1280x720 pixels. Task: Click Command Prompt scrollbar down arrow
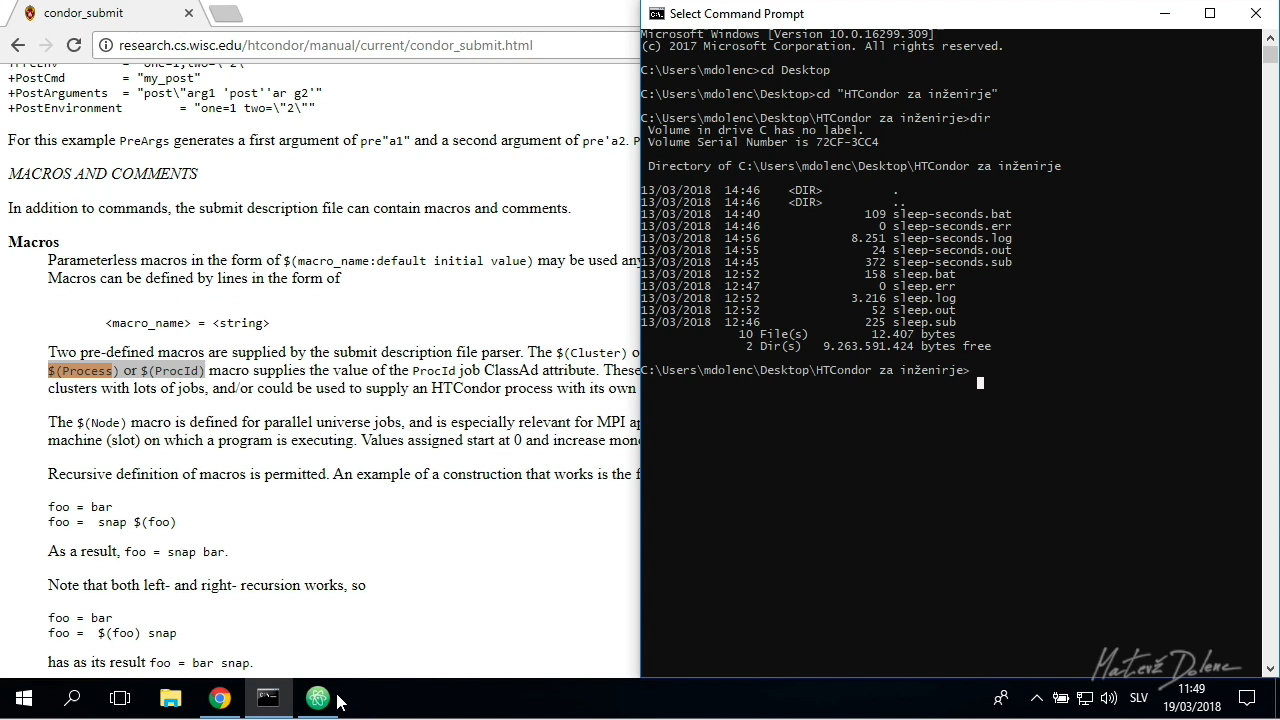[x=1270, y=669]
